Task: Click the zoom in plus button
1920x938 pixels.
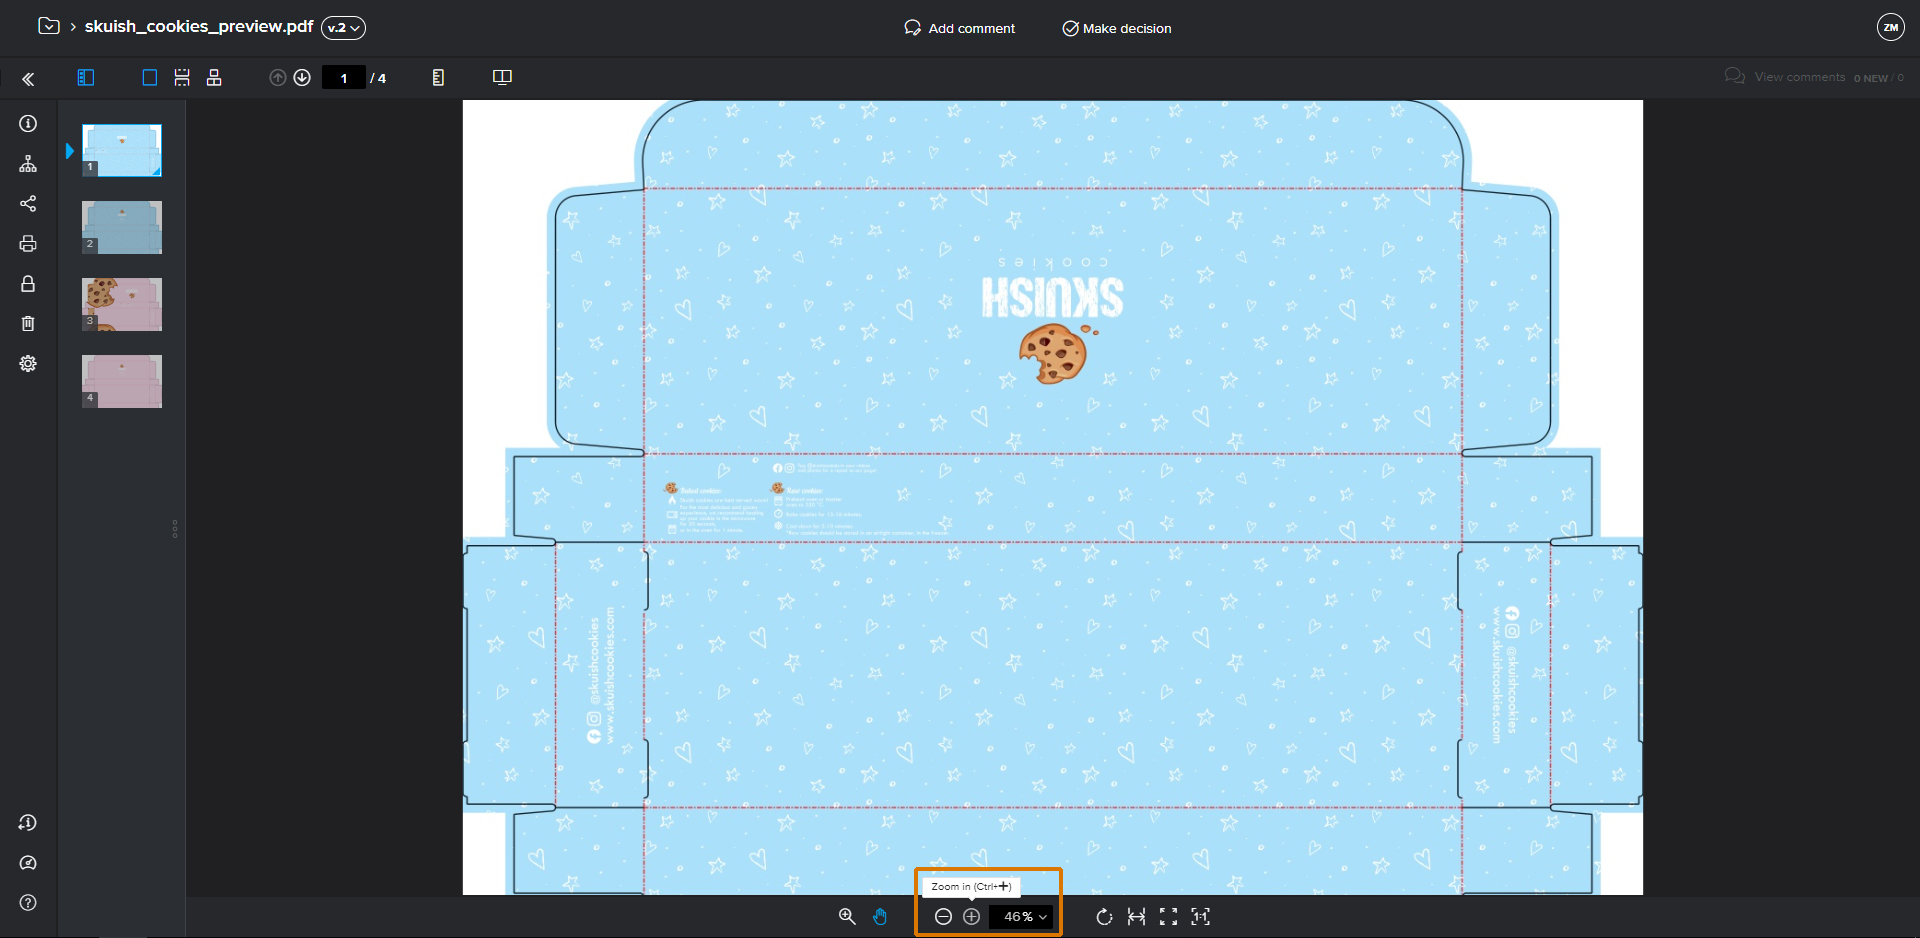Action: 971,916
